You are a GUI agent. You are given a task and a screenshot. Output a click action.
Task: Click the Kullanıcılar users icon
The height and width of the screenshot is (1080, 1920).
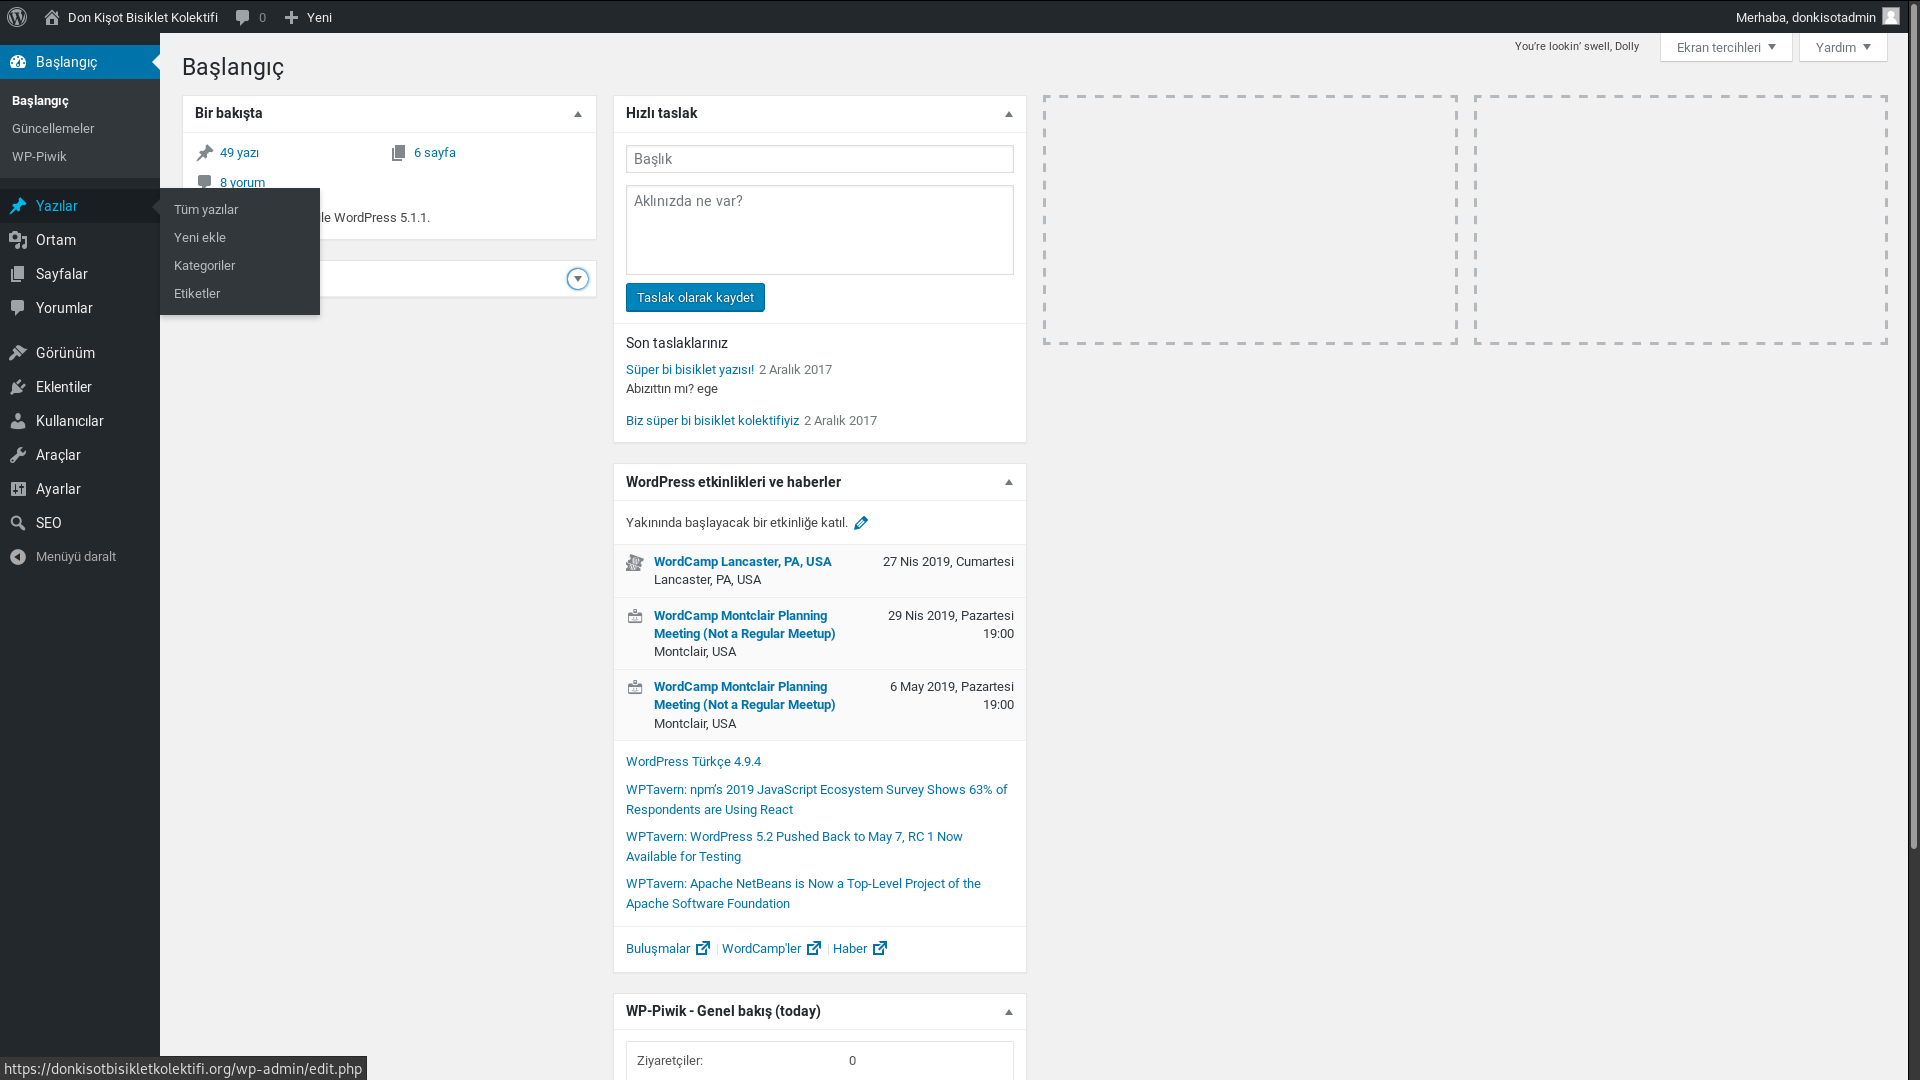click(x=19, y=420)
